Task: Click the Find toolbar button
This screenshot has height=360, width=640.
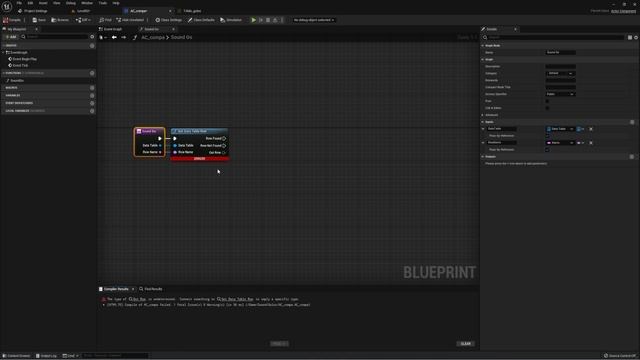Action: pos(105,20)
